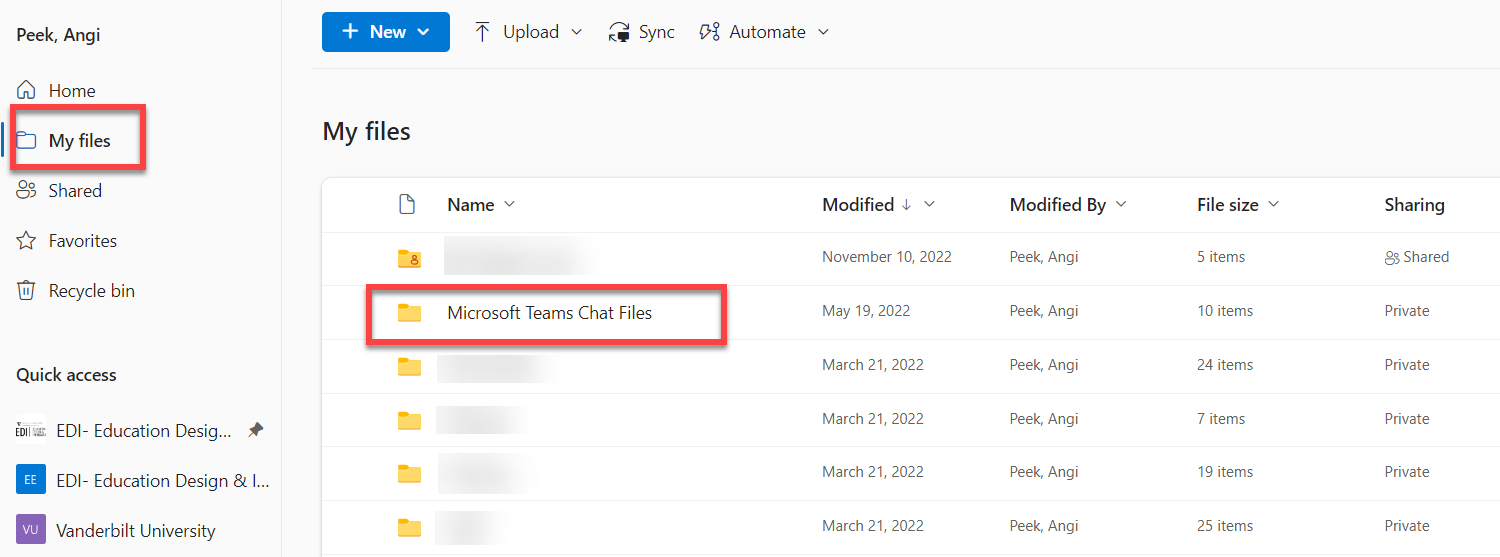The height and width of the screenshot is (557, 1500).
Task: Click the folder icon in the 19 items row
Action: tap(409, 473)
